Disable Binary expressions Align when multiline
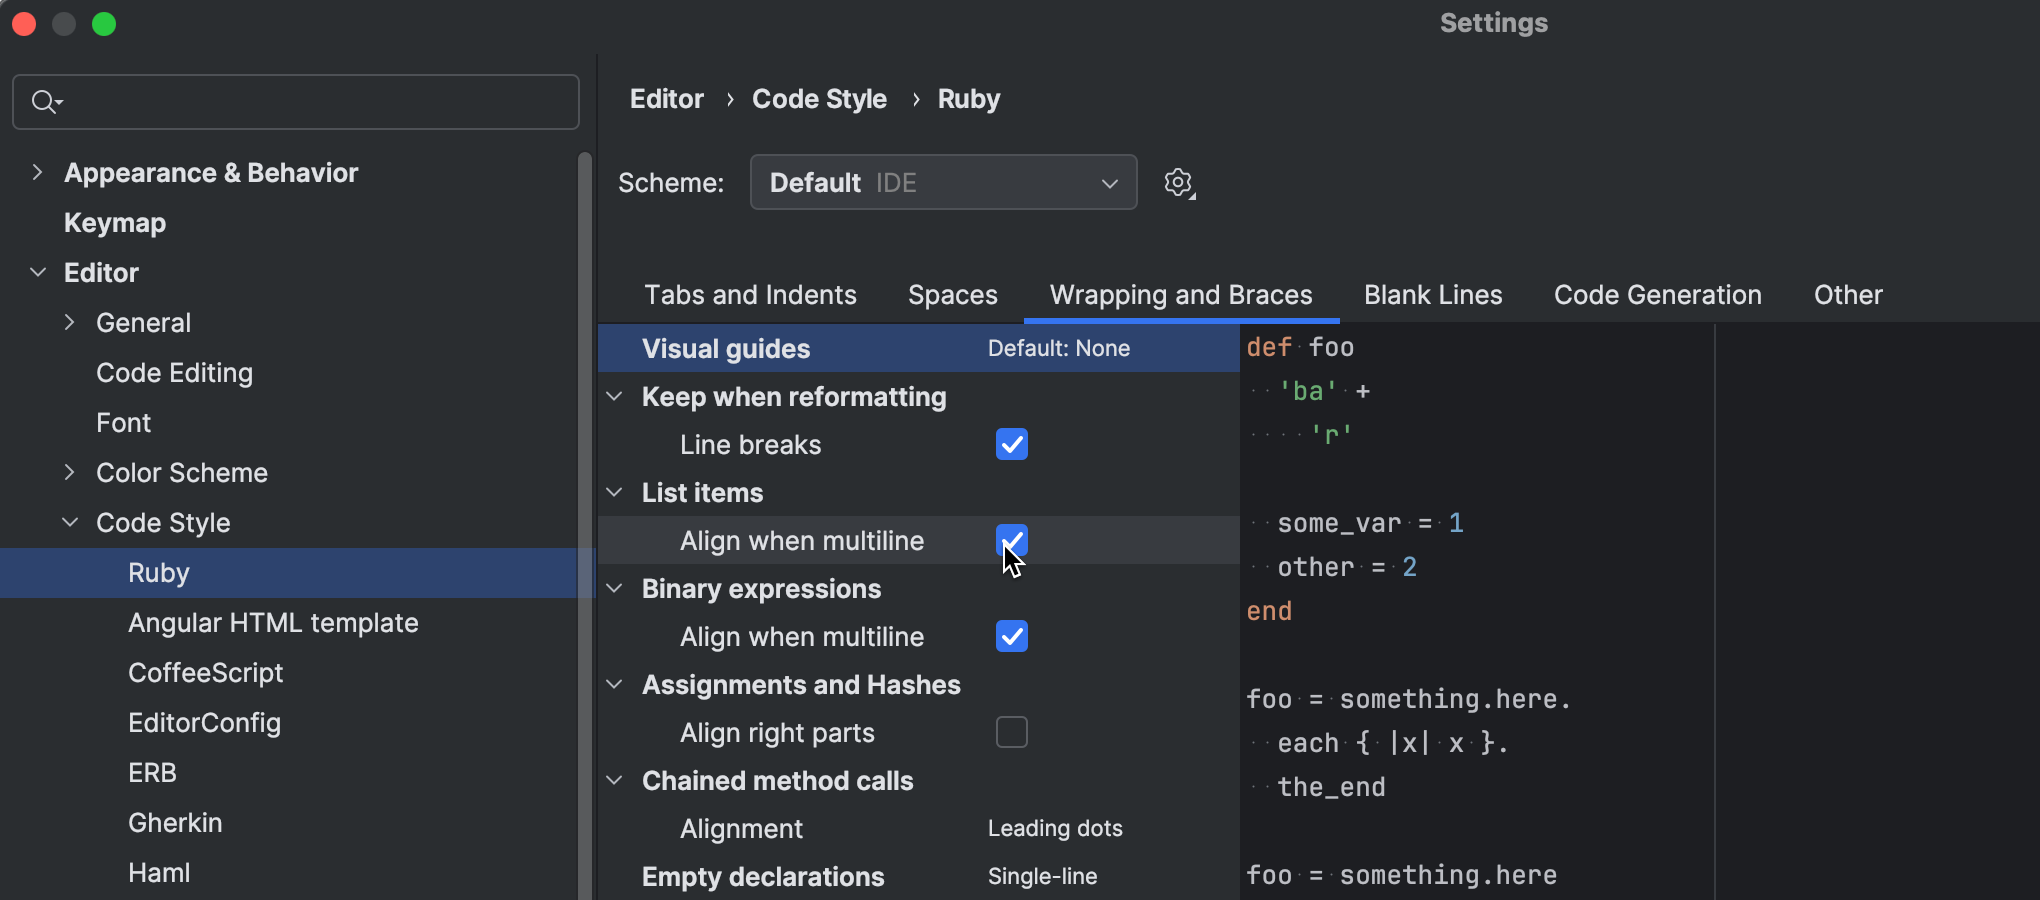Screen dimensions: 2040x900 click(x=1011, y=636)
